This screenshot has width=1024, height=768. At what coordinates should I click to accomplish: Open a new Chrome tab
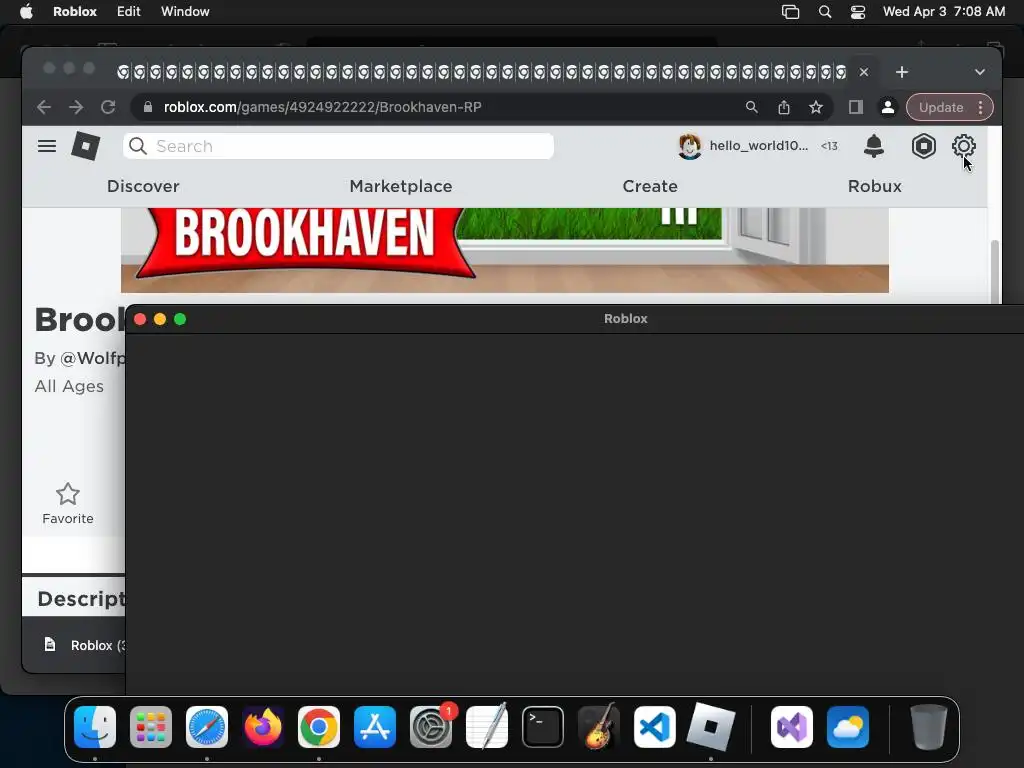[x=902, y=72]
